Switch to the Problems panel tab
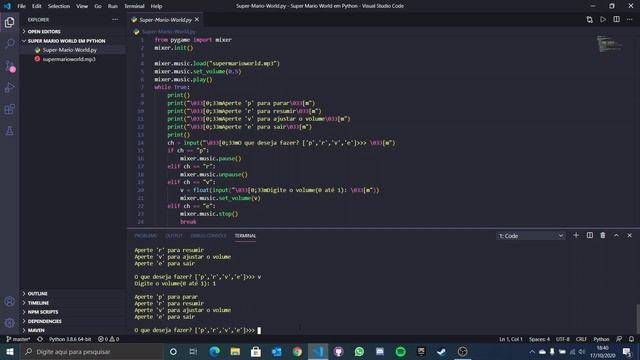This screenshot has width=640, height=360. [146, 236]
